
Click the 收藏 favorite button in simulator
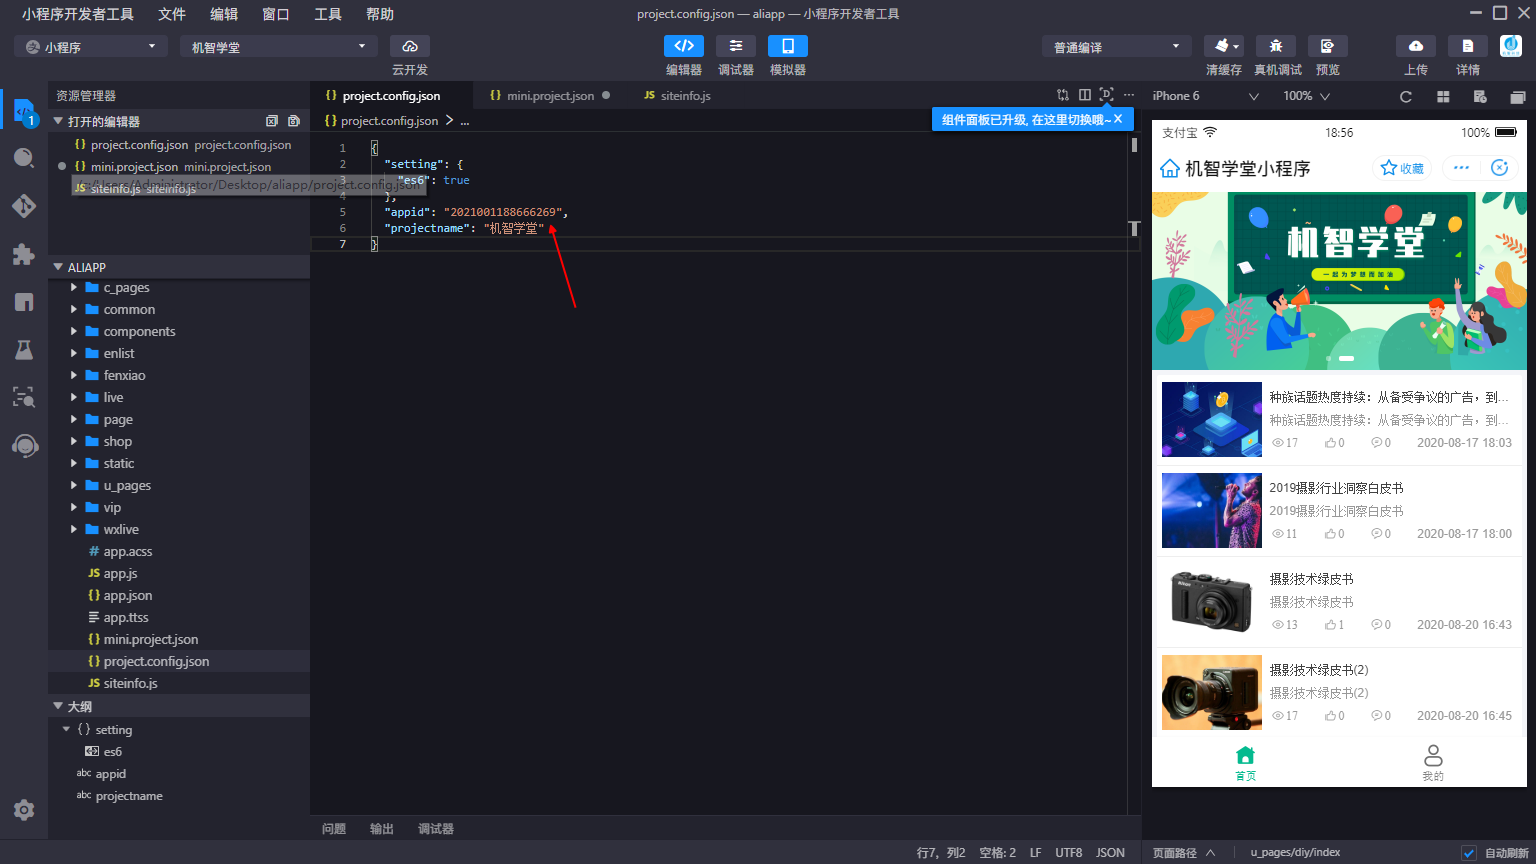tap(1402, 168)
